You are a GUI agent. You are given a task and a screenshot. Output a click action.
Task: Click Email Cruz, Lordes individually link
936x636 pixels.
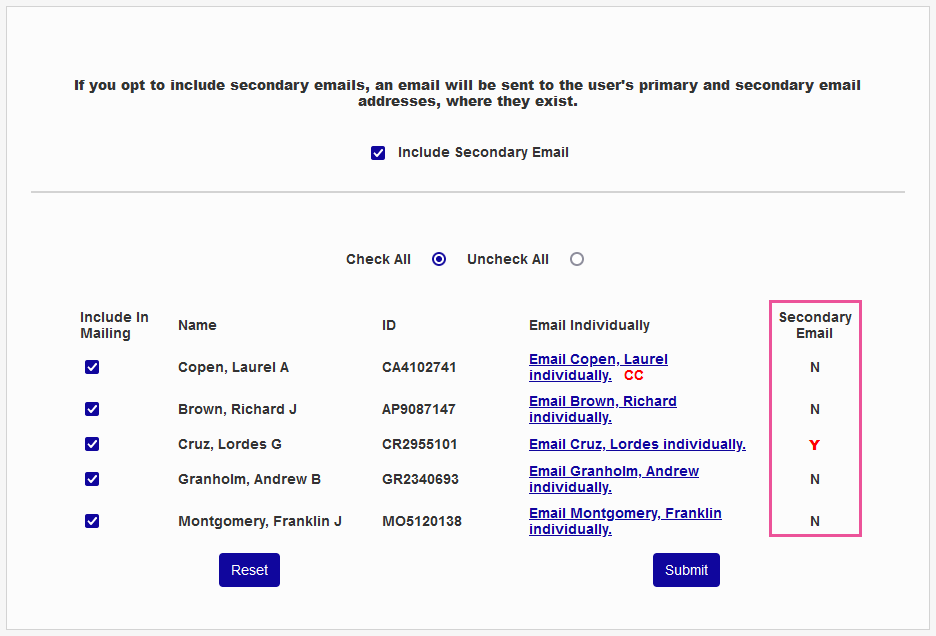pos(637,444)
